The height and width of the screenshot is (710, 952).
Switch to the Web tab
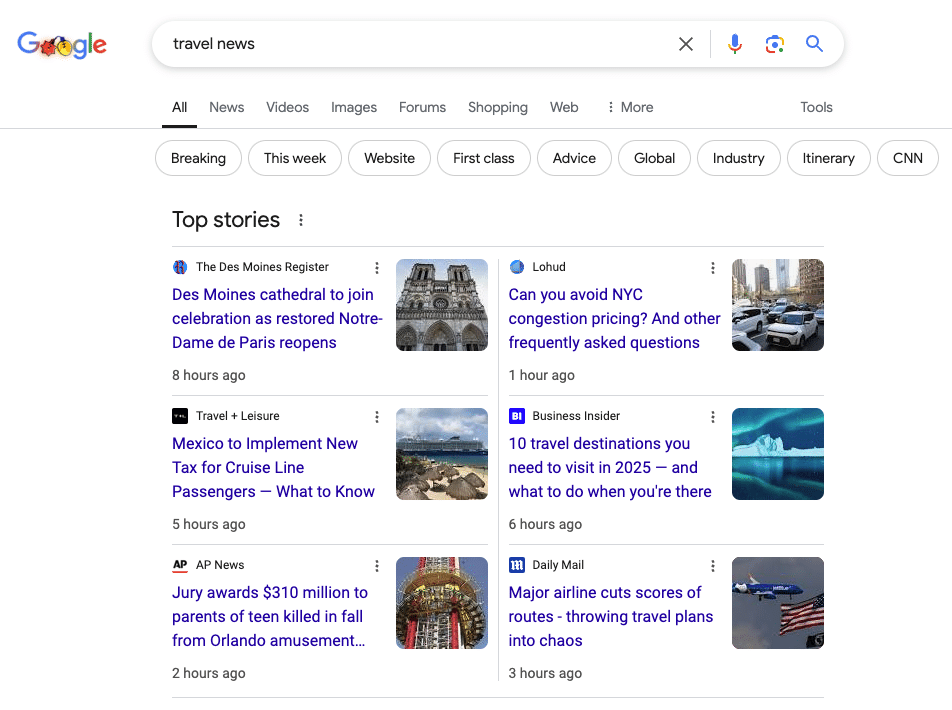click(x=564, y=108)
